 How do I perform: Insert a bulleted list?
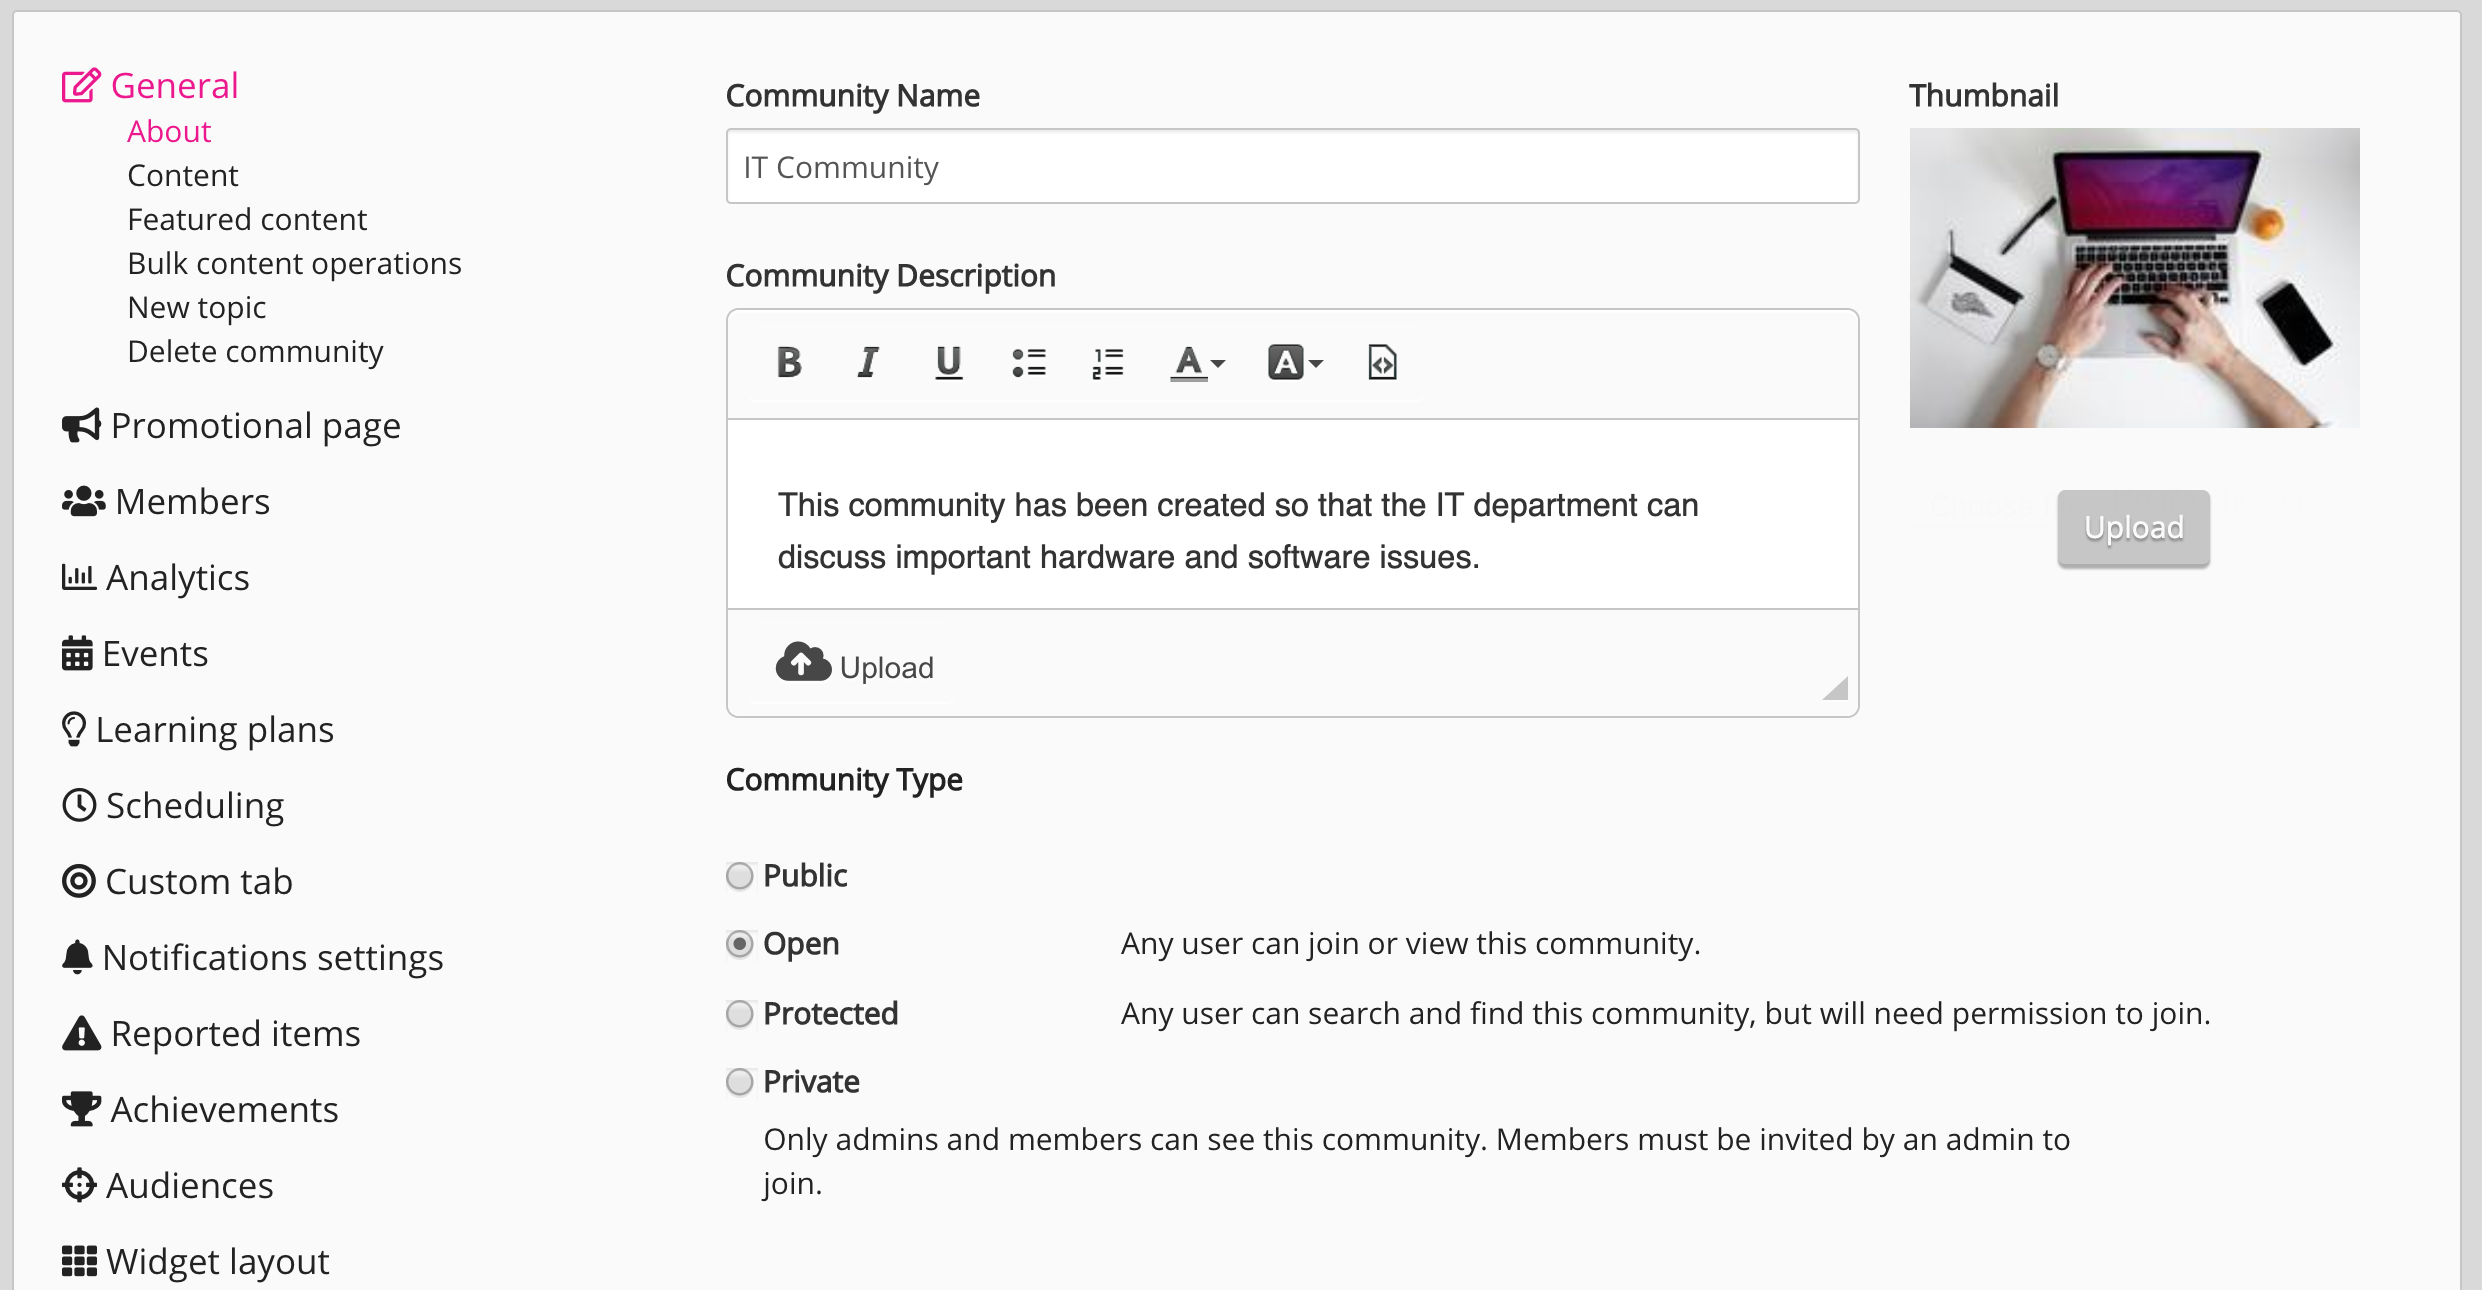1028,363
